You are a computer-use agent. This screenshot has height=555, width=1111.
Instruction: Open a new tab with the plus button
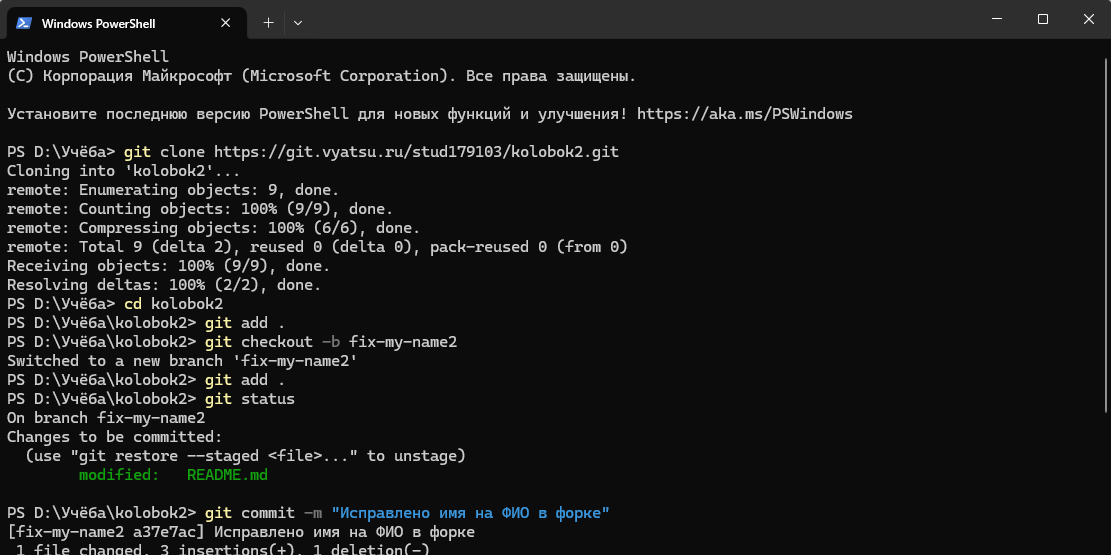pos(268,22)
